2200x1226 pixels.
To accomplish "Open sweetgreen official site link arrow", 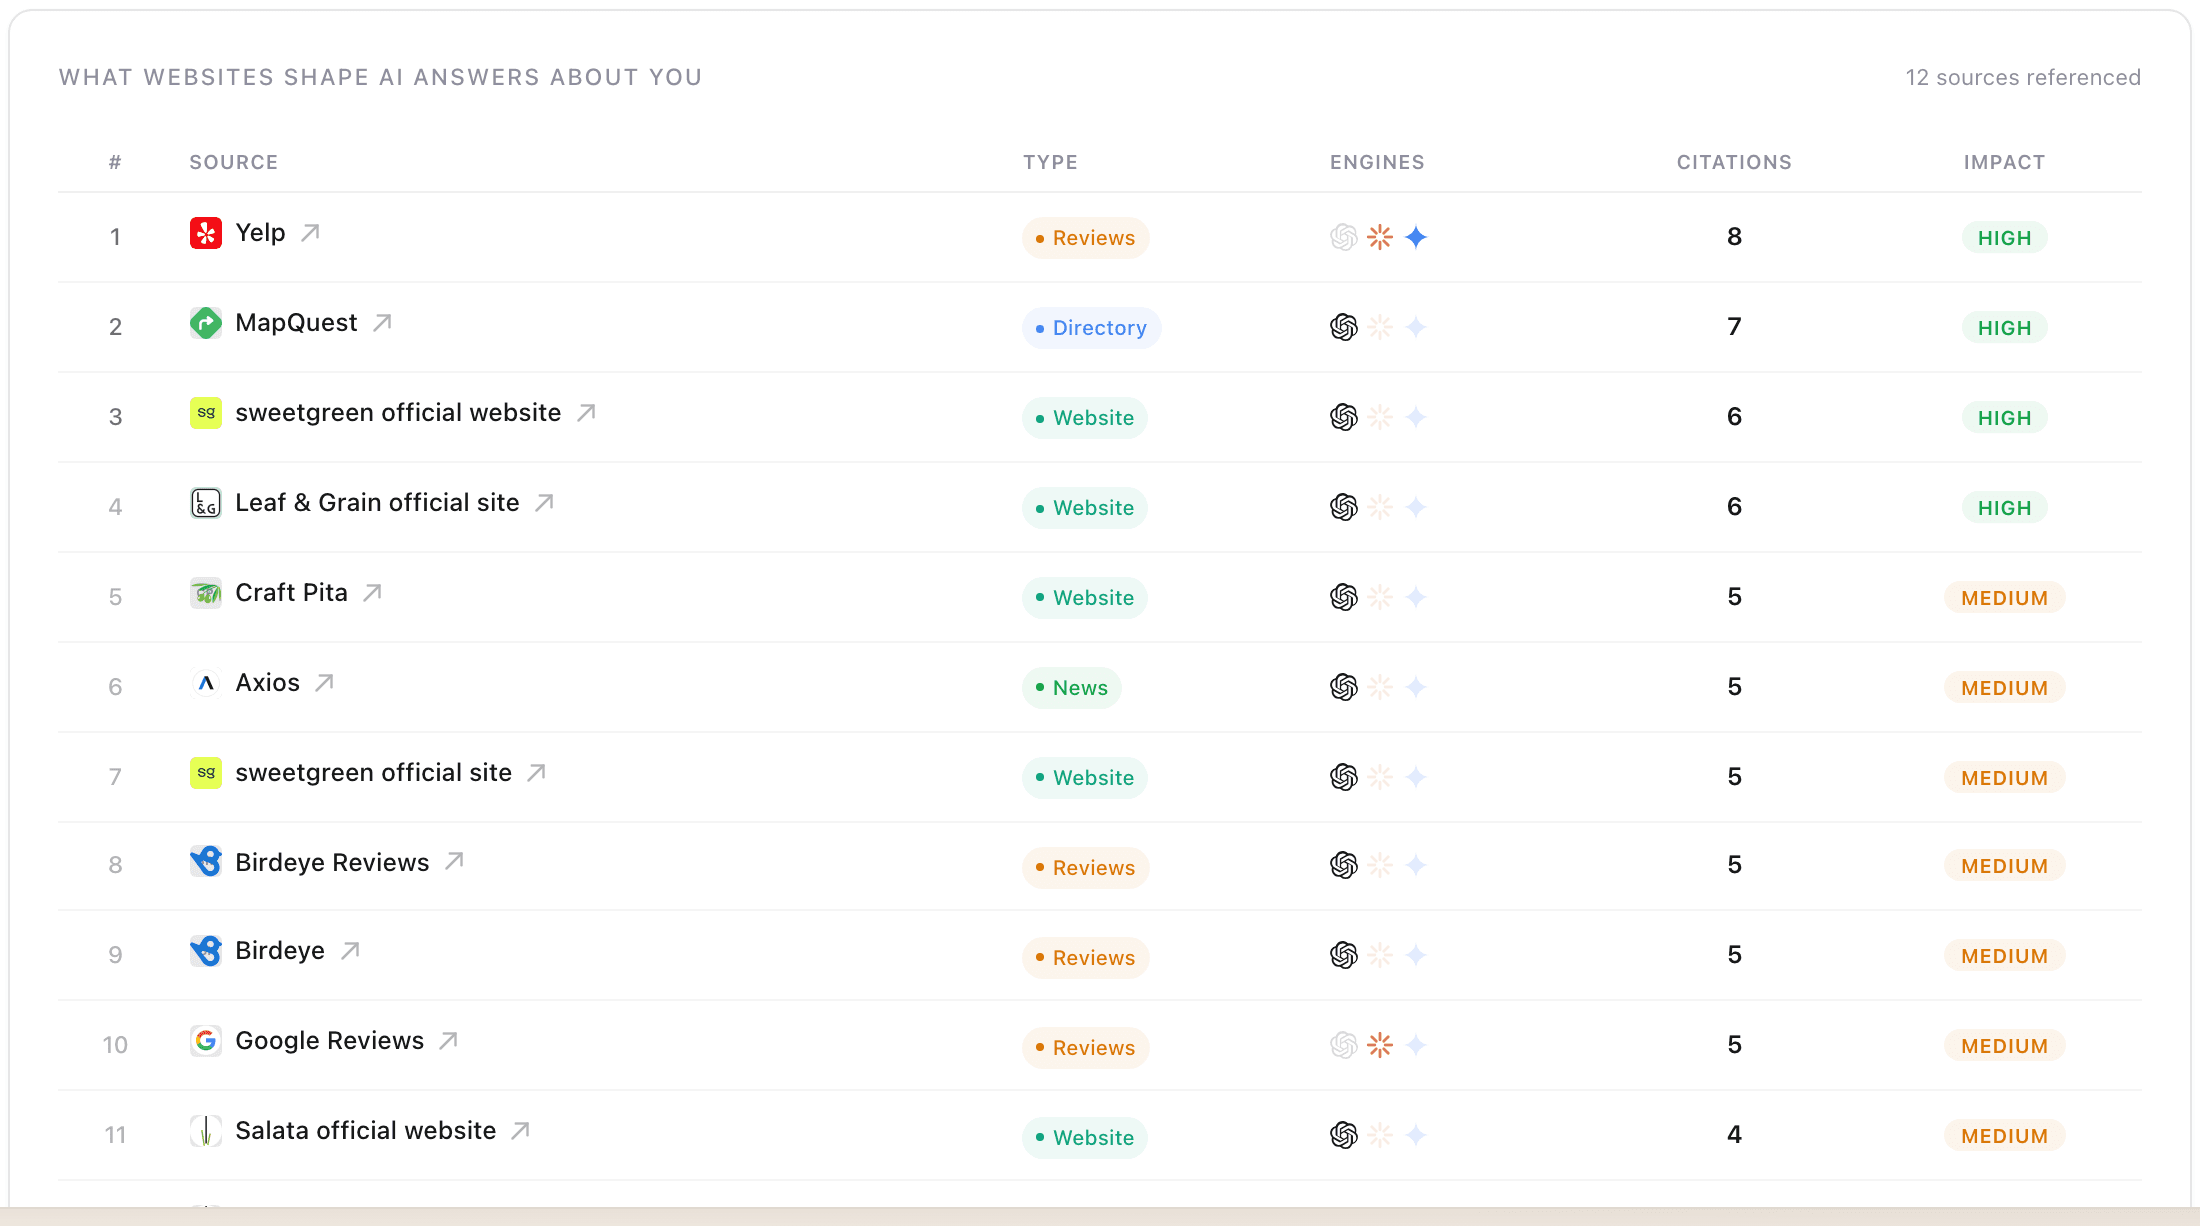I will point(536,773).
